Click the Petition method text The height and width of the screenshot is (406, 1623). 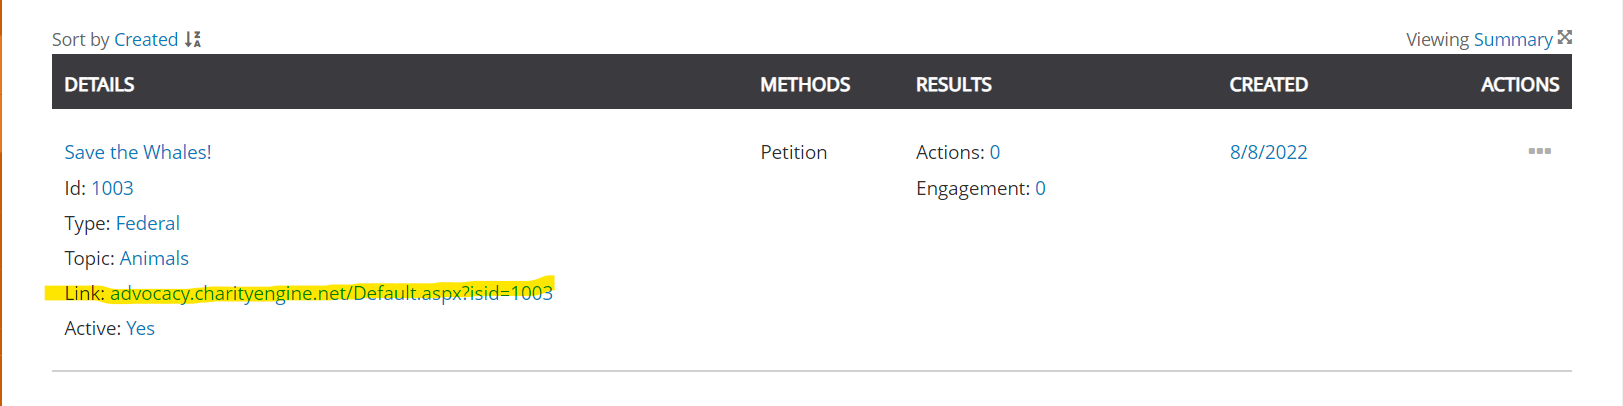[794, 152]
